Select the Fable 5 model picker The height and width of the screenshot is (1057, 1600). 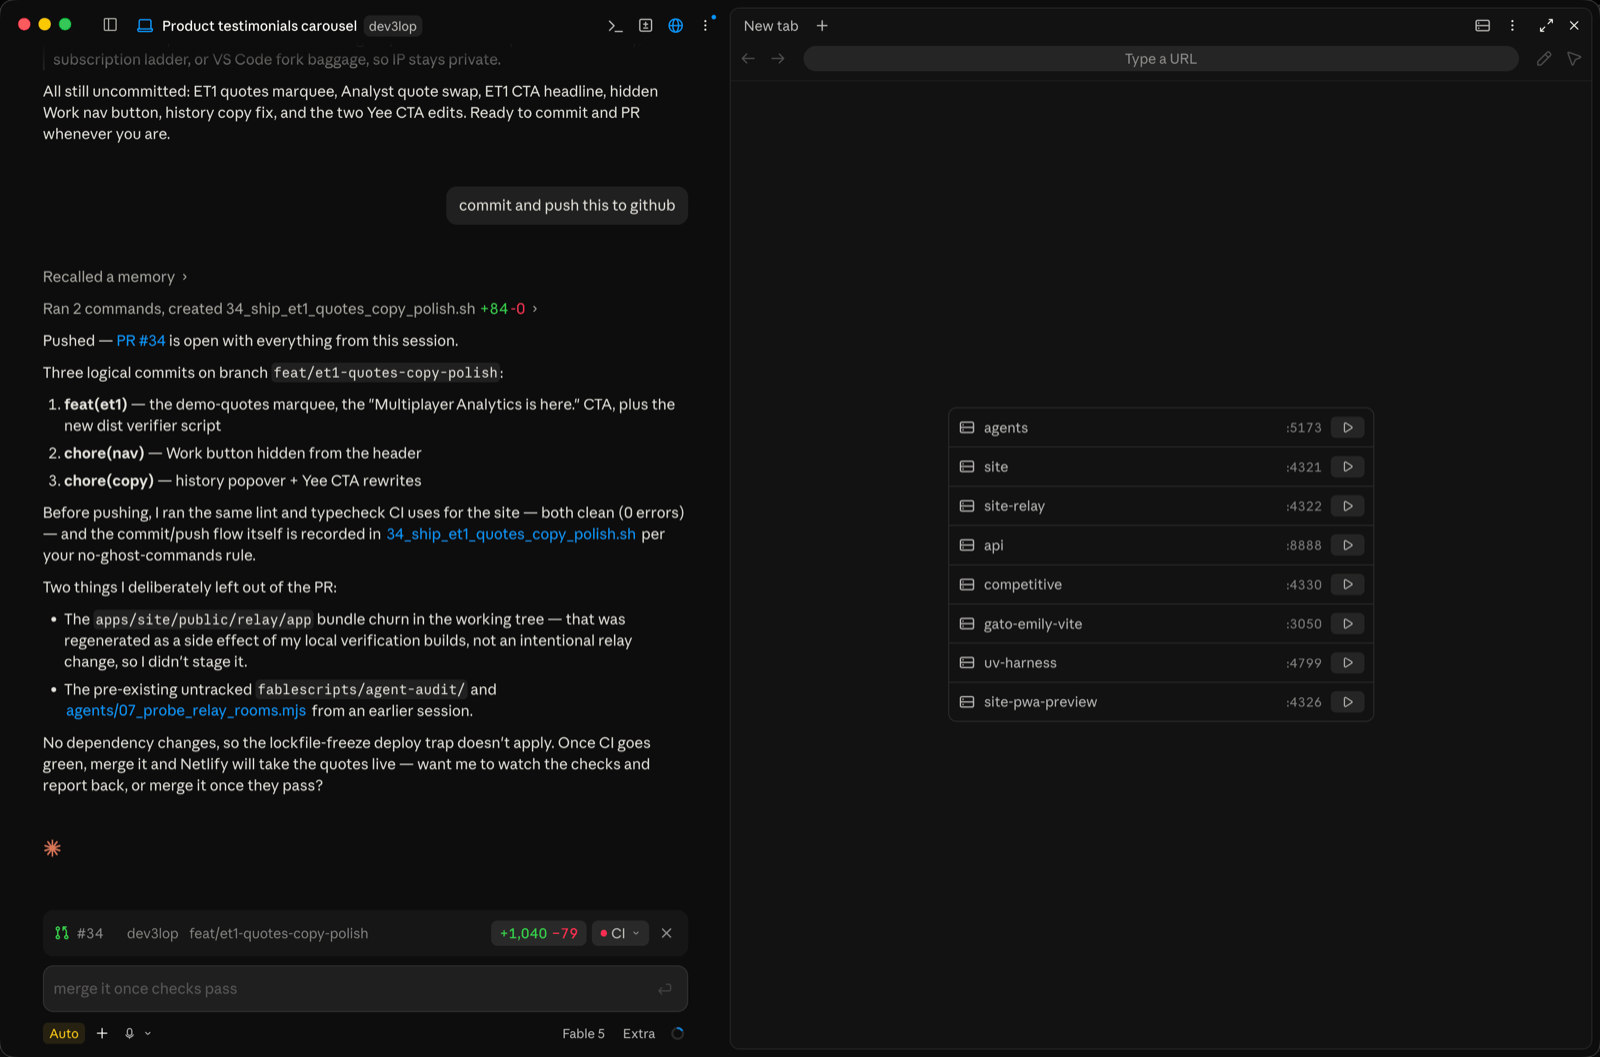point(583,1033)
